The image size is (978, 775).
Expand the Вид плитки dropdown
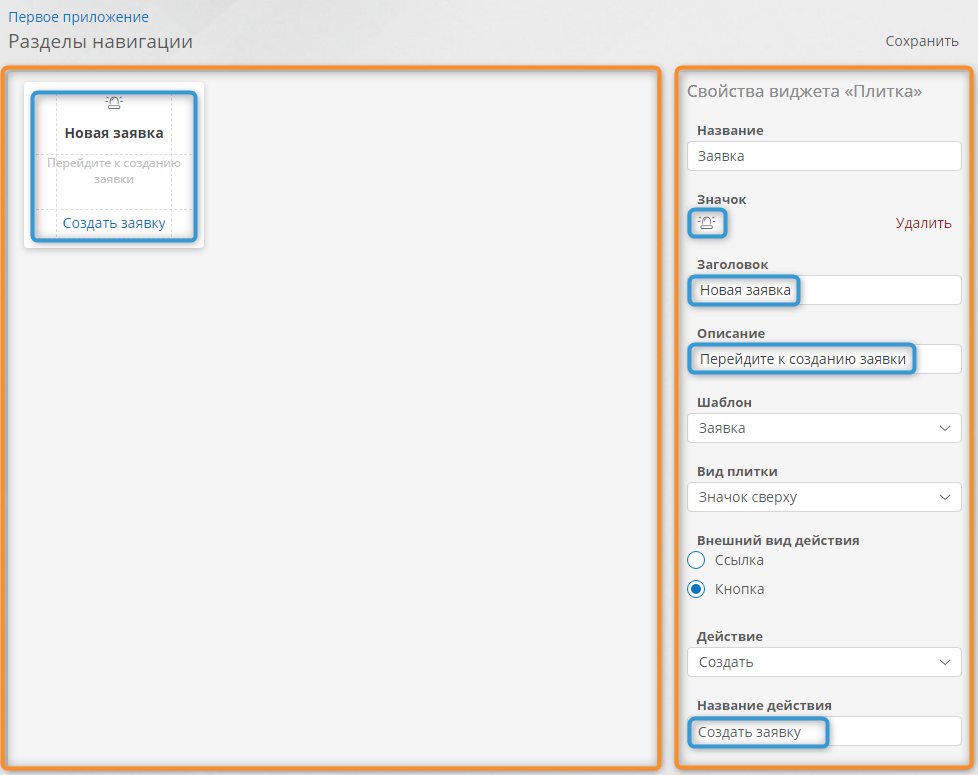pyautogui.click(x=824, y=497)
